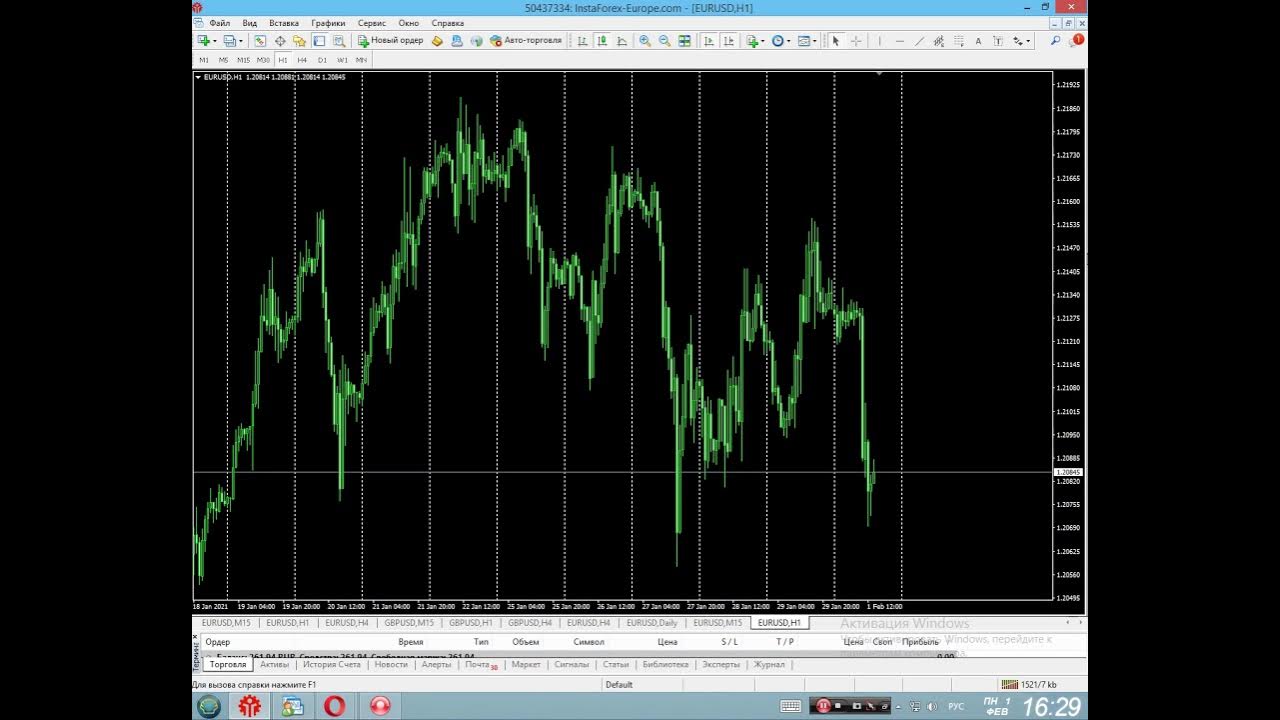The image size is (1280, 720).
Task: Select the text tool A
Action: 978,41
